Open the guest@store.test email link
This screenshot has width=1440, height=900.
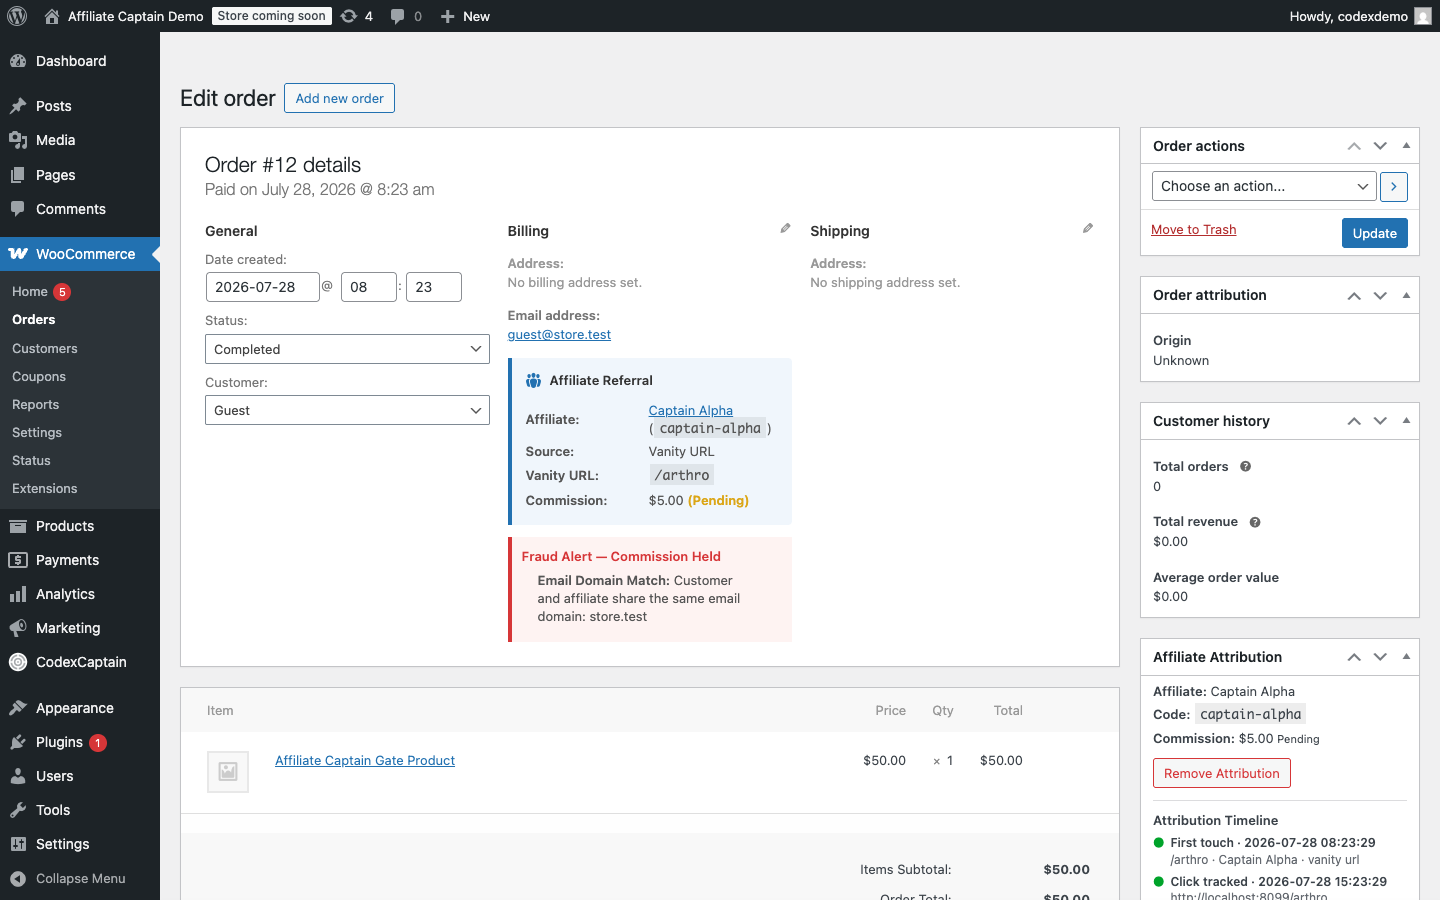559,334
